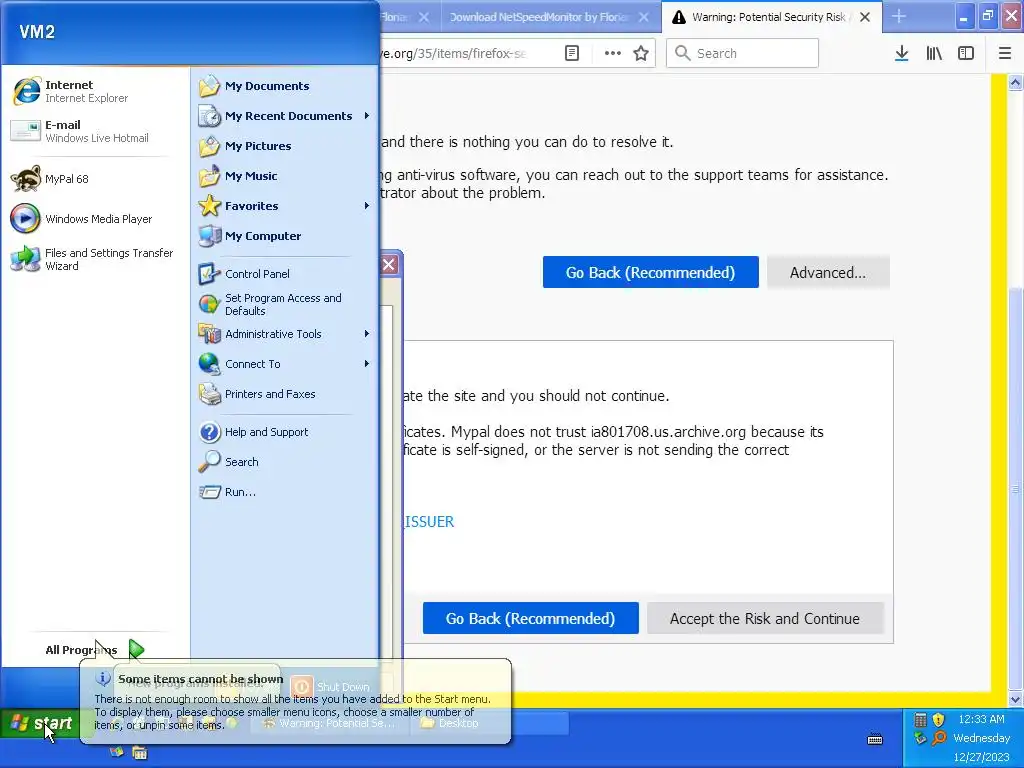Viewport: 1024px width, 768px height.
Task: Expand Favorites submenu
Action: click(x=285, y=206)
